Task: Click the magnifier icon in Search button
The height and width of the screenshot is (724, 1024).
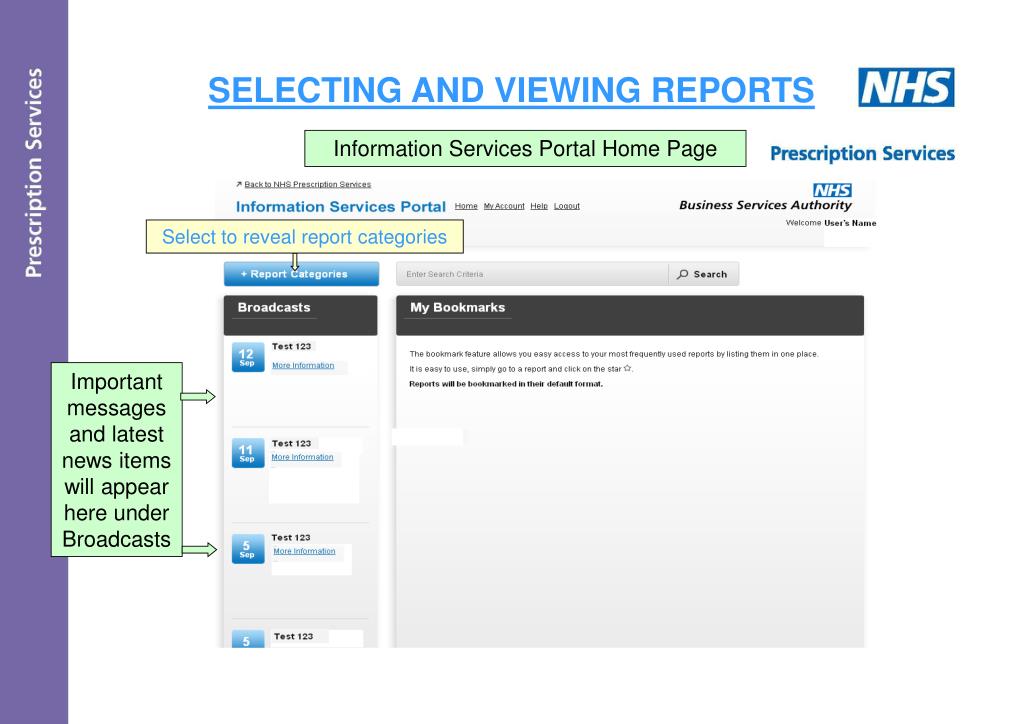Action: (682, 274)
